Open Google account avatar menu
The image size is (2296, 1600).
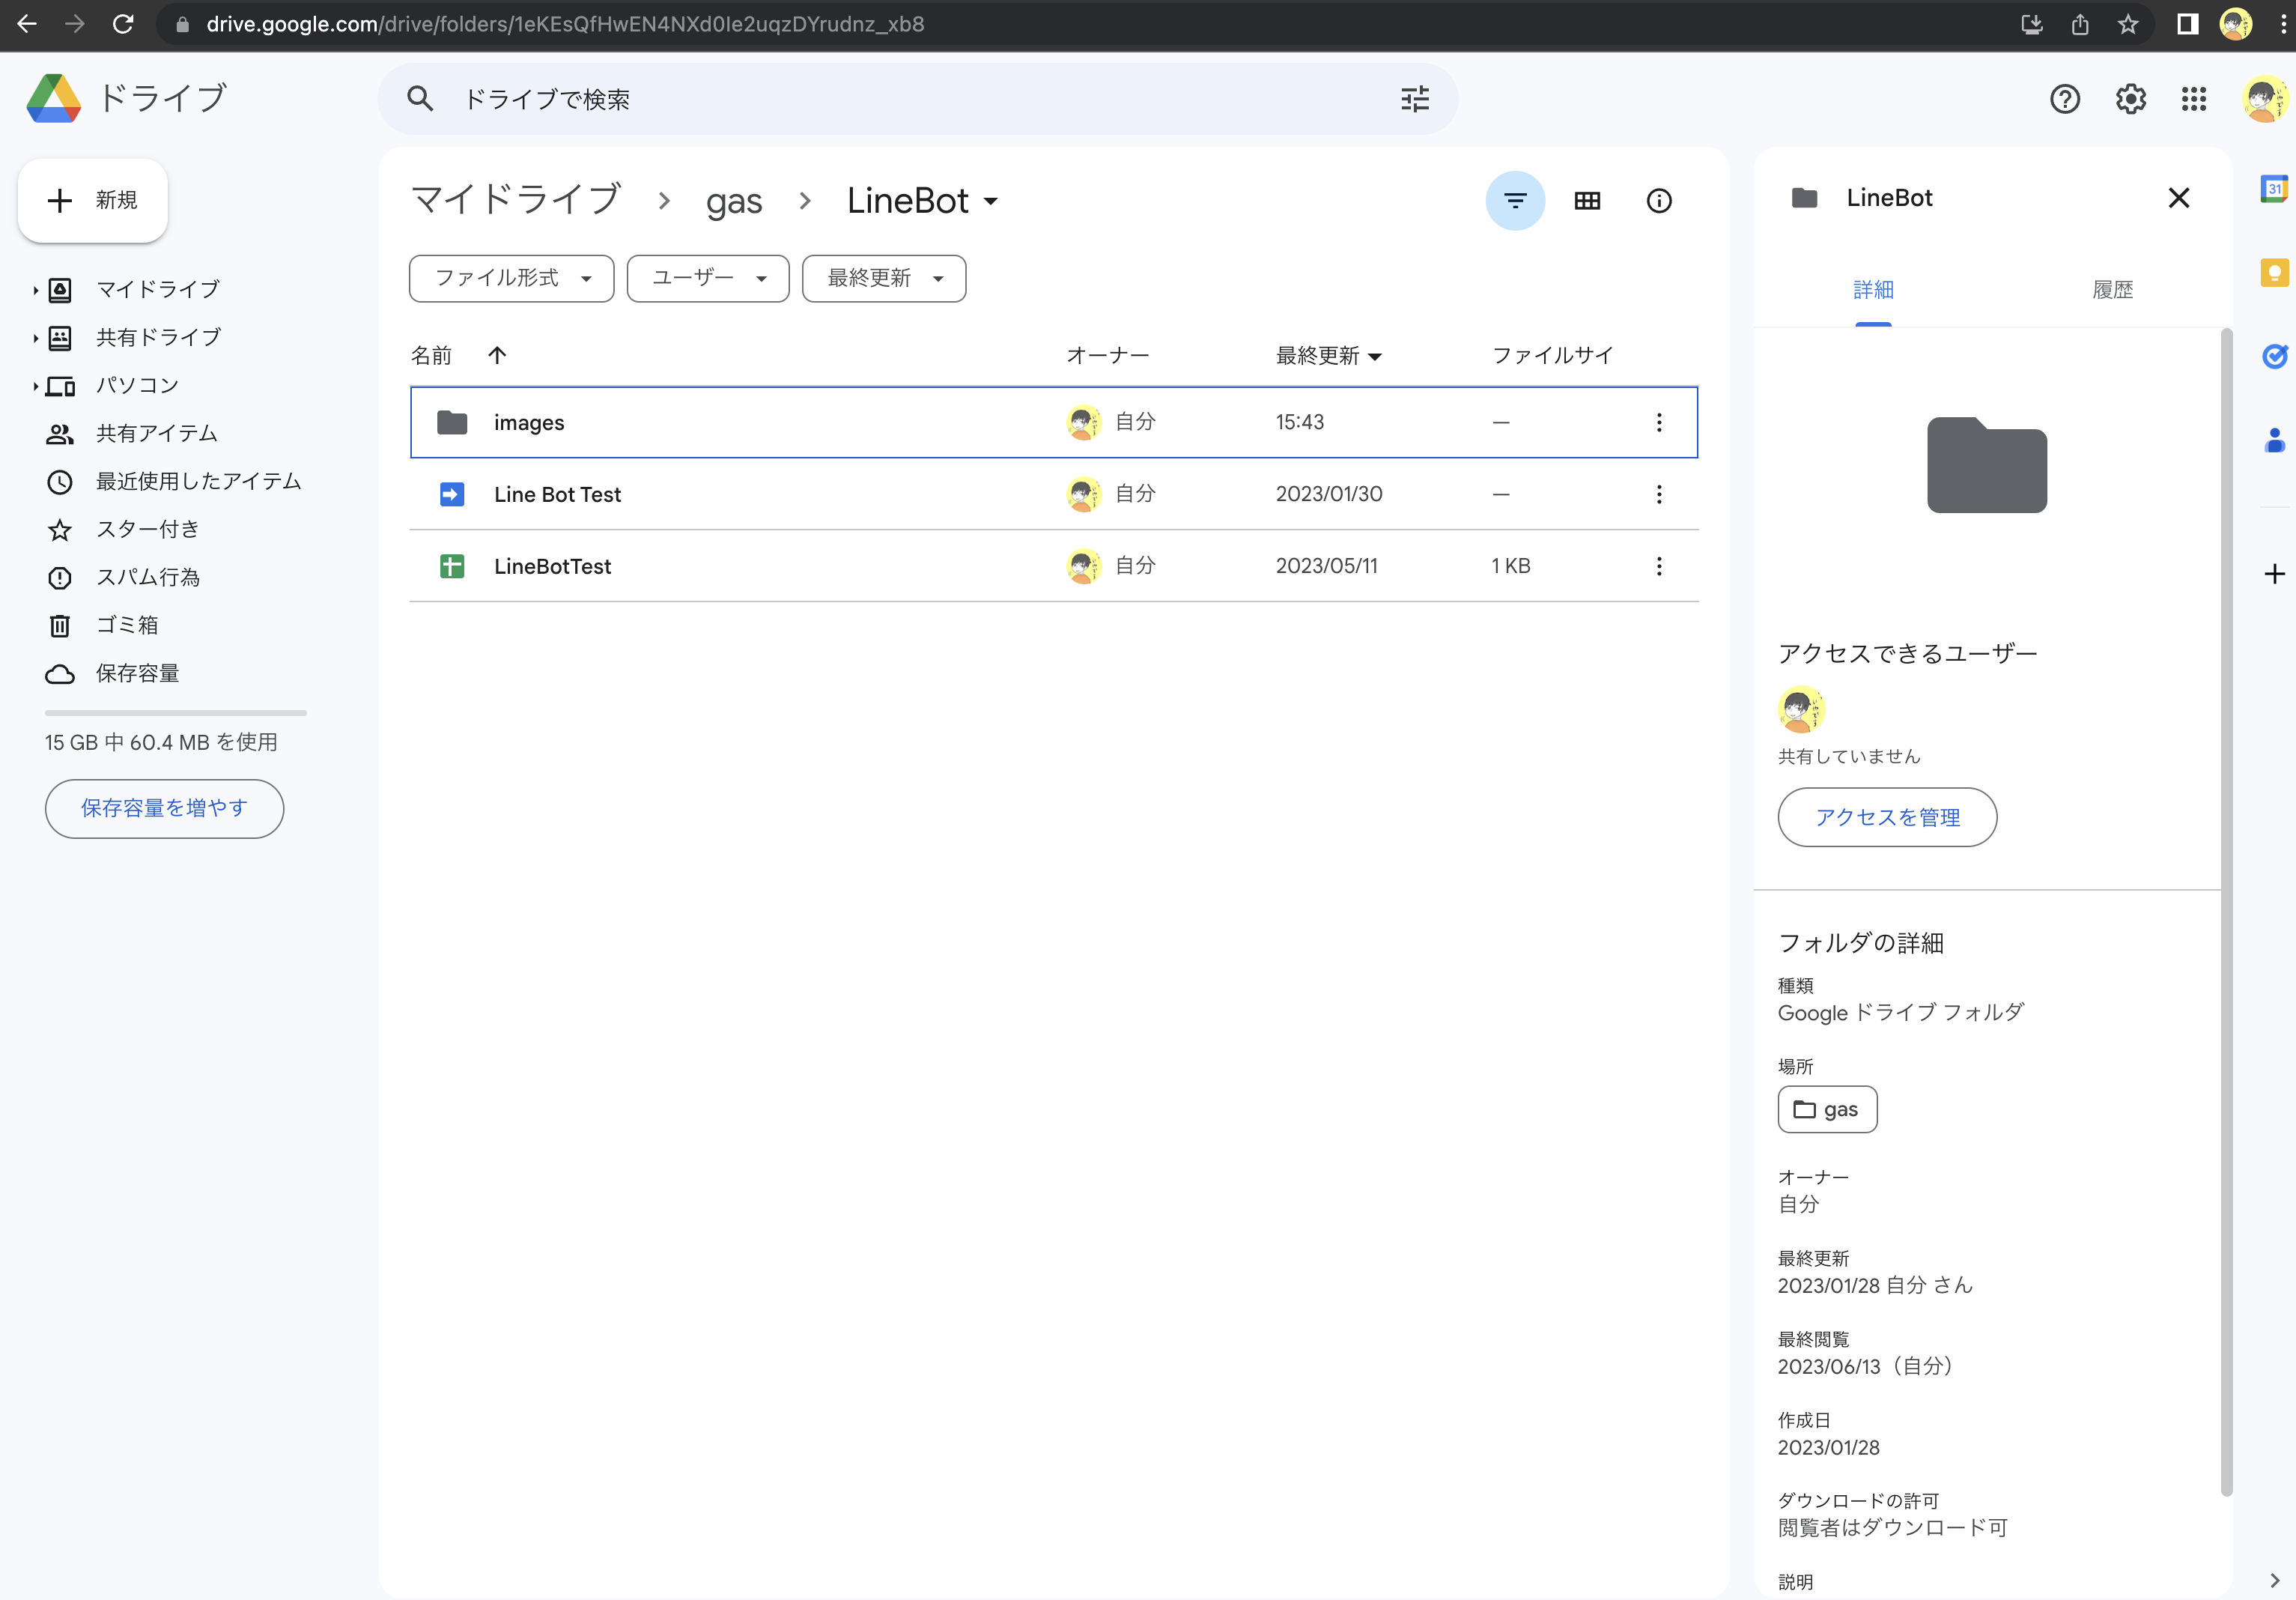(x=2264, y=99)
